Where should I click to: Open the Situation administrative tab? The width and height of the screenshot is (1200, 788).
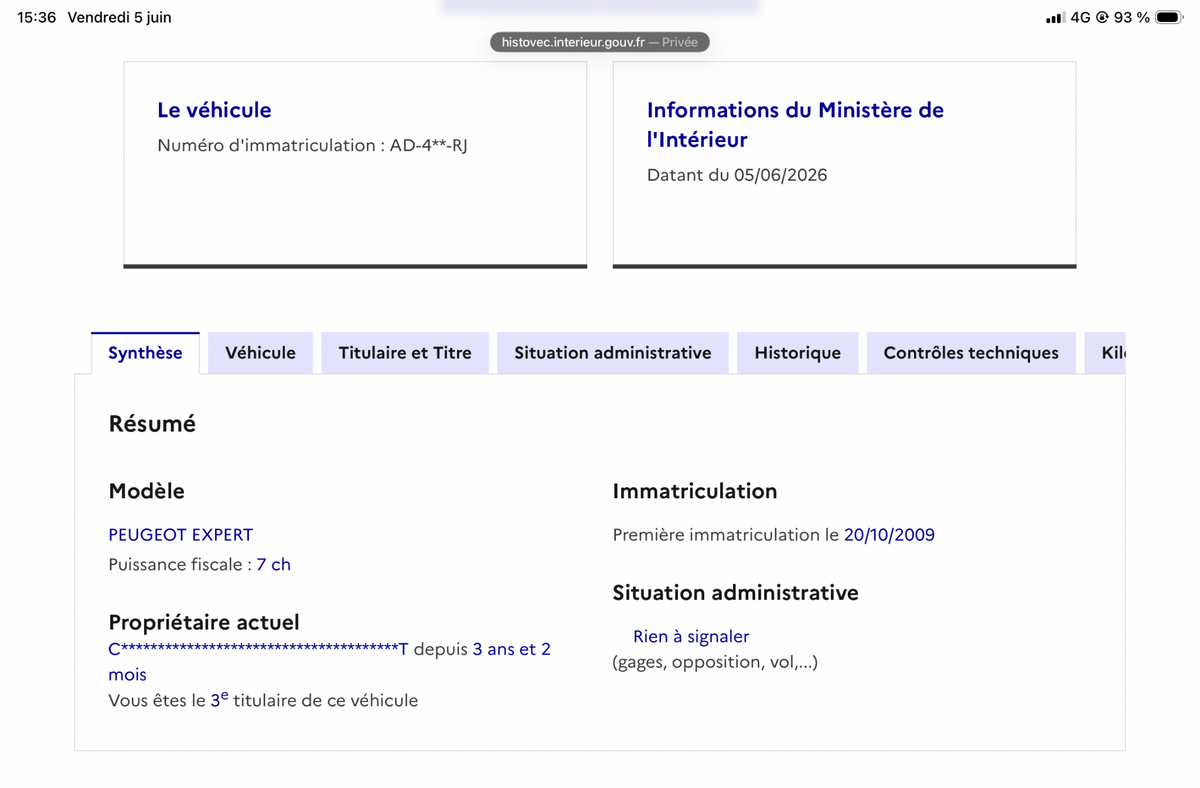click(x=613, y=353)
